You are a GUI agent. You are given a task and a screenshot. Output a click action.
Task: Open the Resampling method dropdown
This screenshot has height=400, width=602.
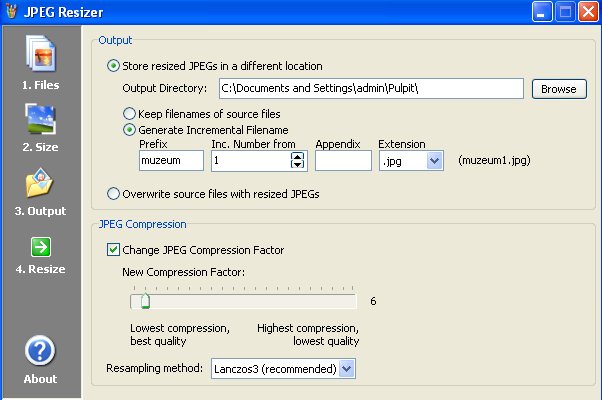pyautogui.click(x=346, y=369)
